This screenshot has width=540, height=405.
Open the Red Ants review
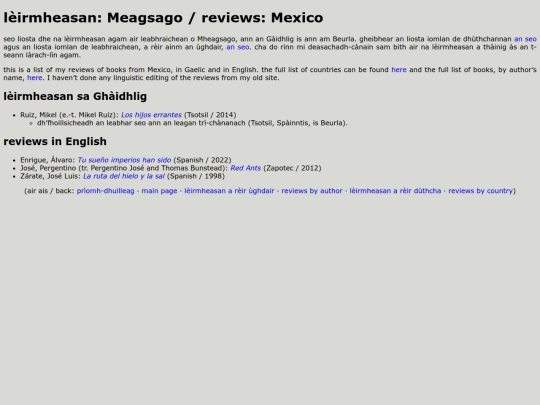[x=246, y=168]
